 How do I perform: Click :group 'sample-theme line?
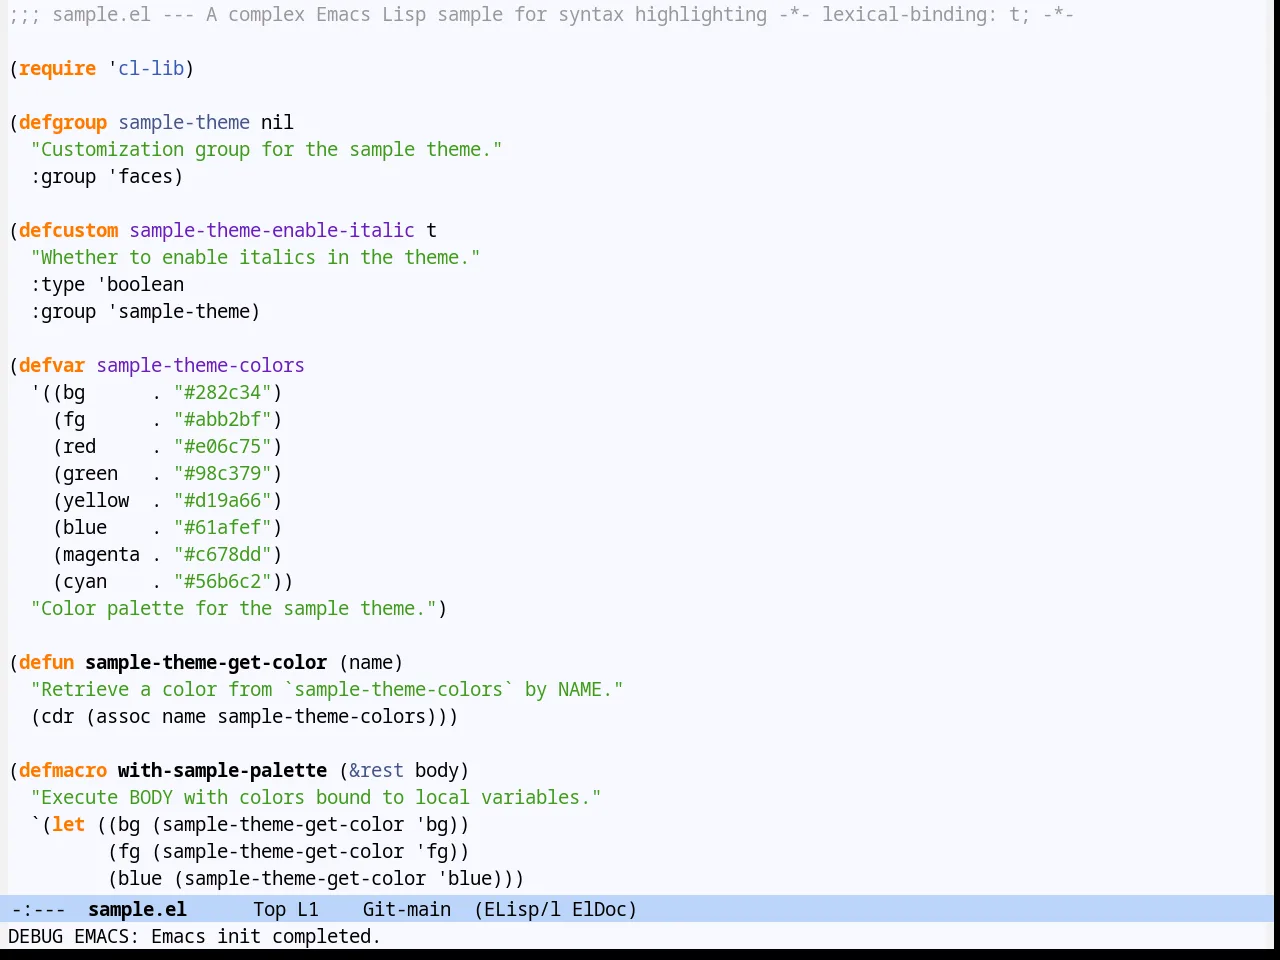pyautogui.click(x=145, y=311)
